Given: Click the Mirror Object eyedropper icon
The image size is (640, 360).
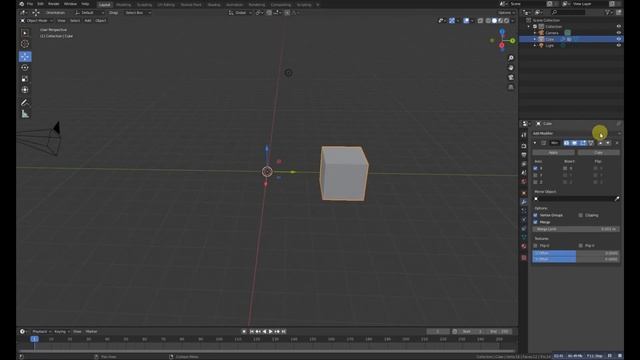Looking at the screenshot, I should click(617, 198).
